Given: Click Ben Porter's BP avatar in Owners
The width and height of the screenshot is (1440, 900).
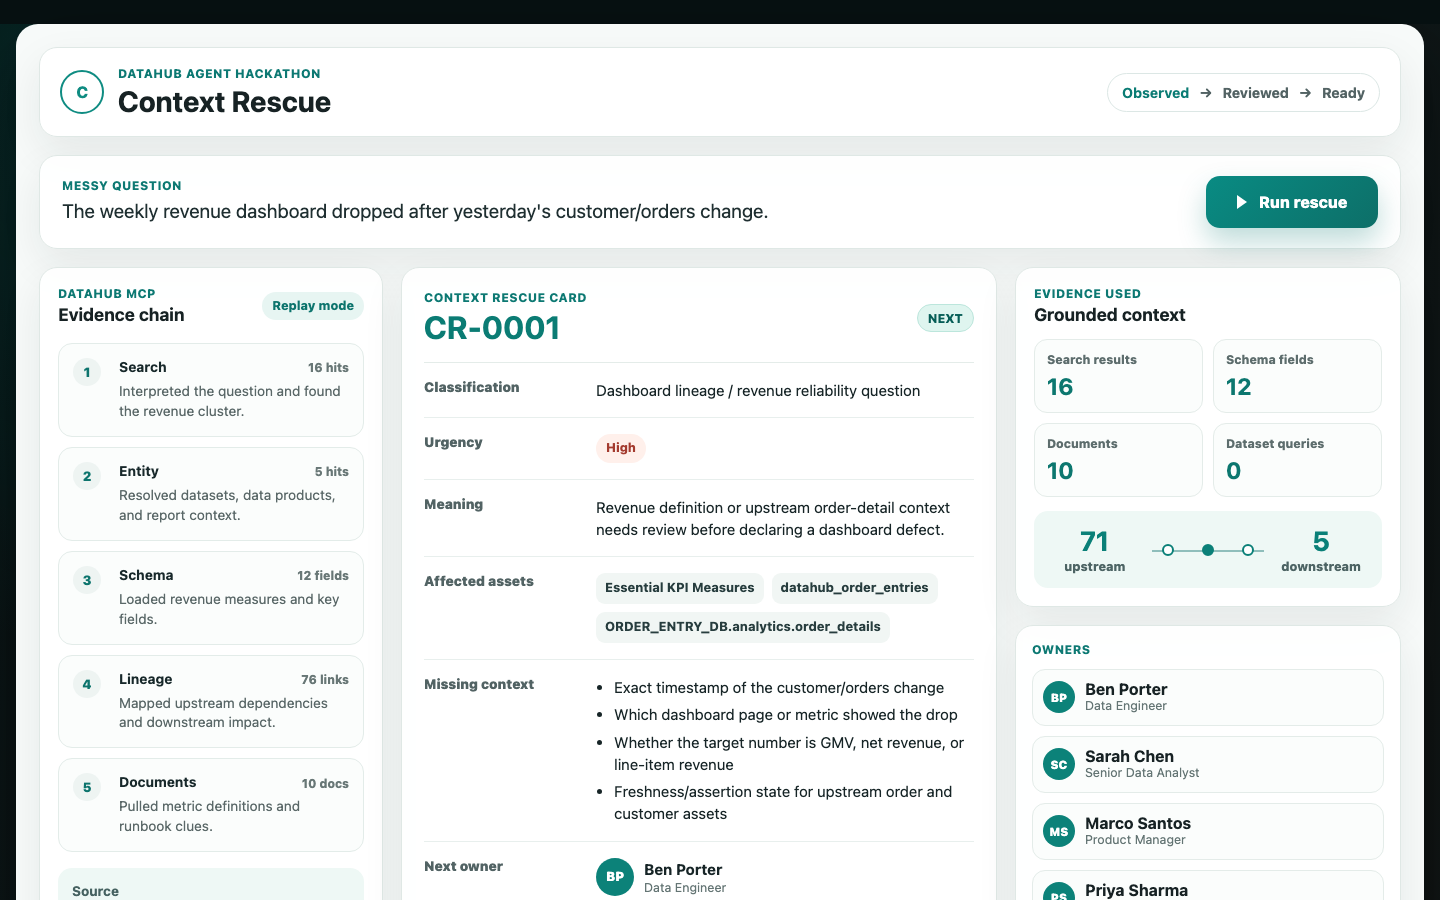Looking at the screenshot, I should point(1059,697).
